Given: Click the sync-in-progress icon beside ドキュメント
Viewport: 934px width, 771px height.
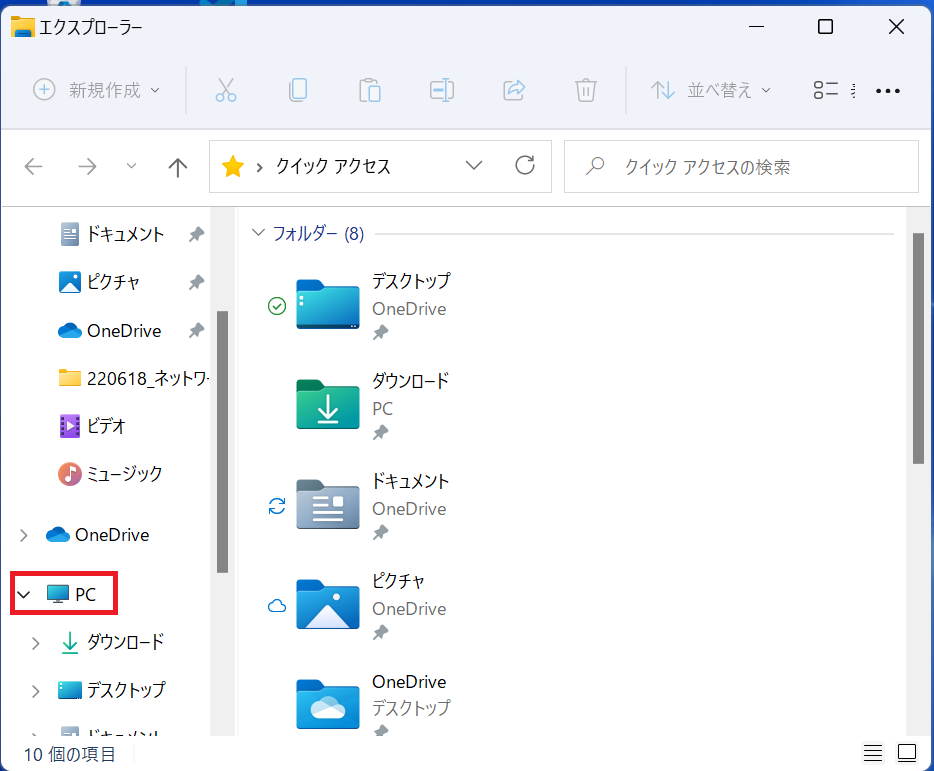Looking at the screenshot, I should [277, 506].
